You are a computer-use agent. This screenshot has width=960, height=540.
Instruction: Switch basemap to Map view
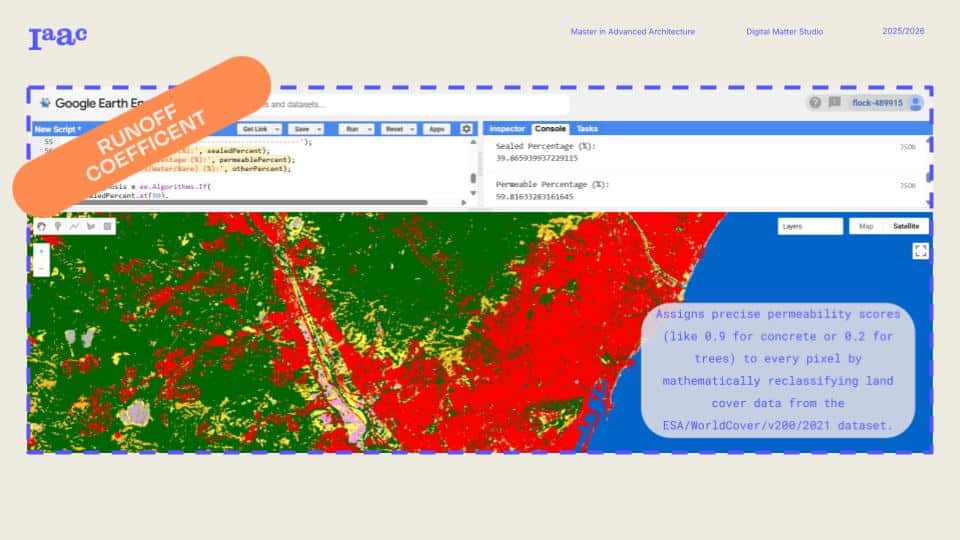(x=866, y=227)
